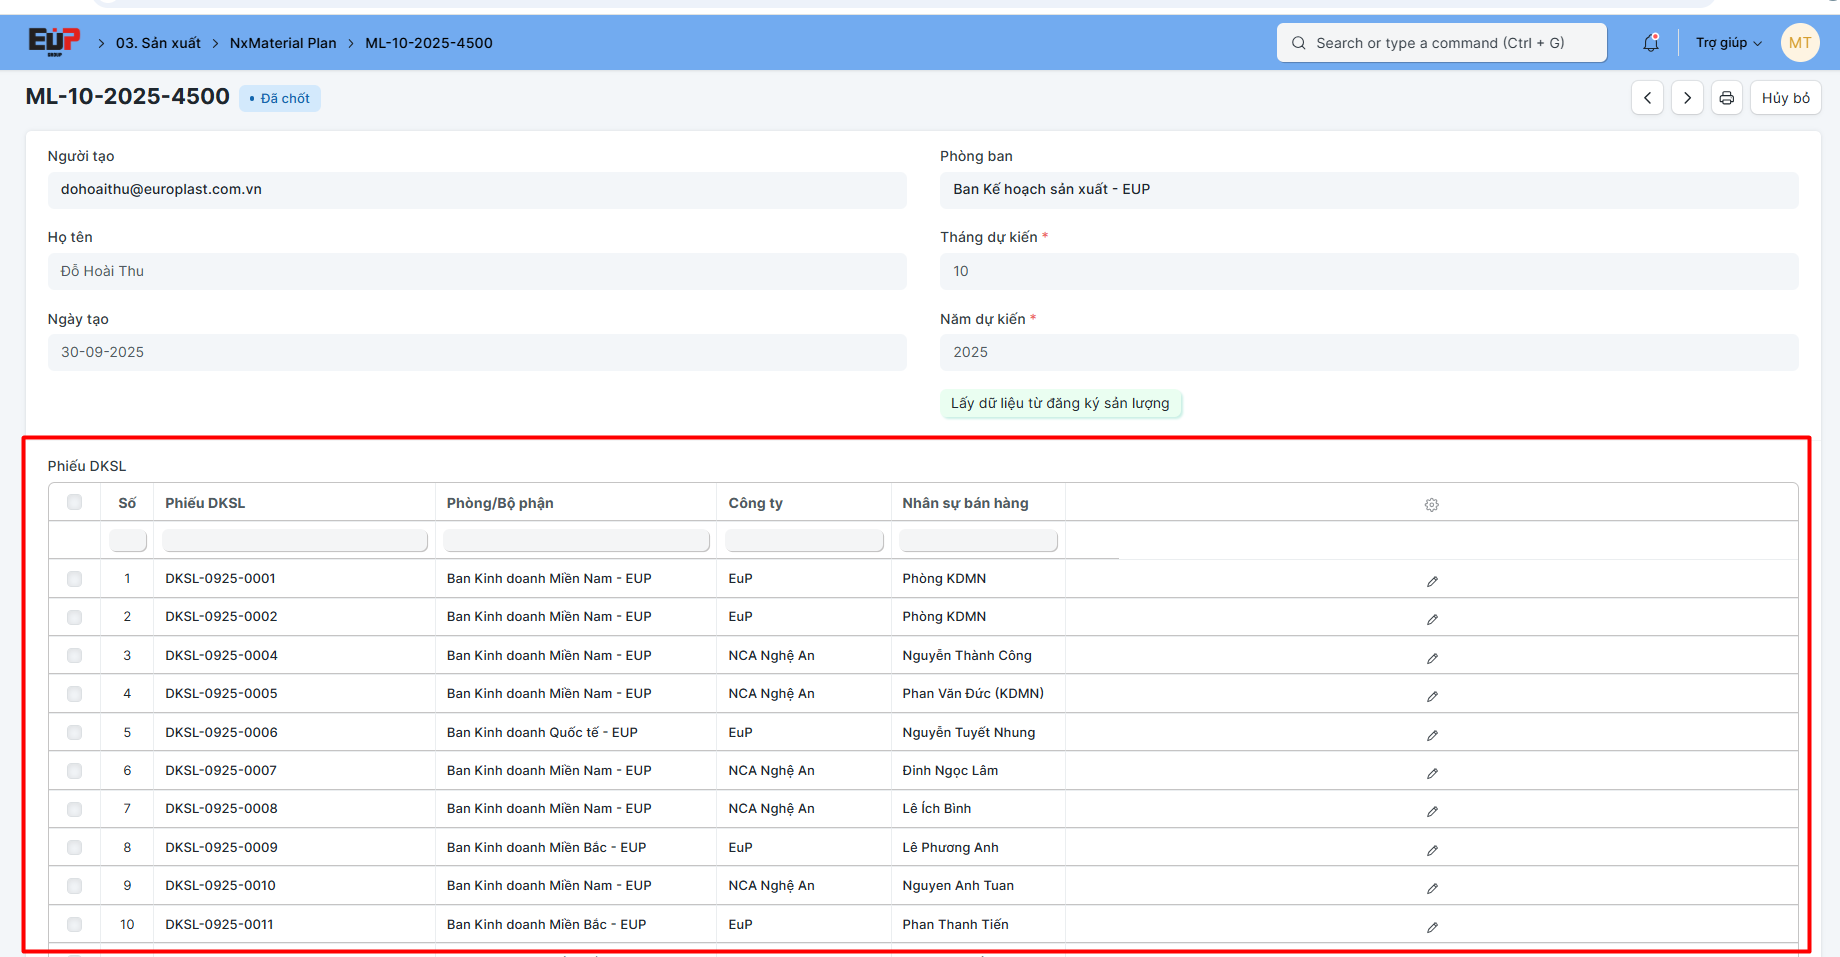Click the Hủy bỏ button
This screenshot has height=957, width=1840.
pos(1785,98)
